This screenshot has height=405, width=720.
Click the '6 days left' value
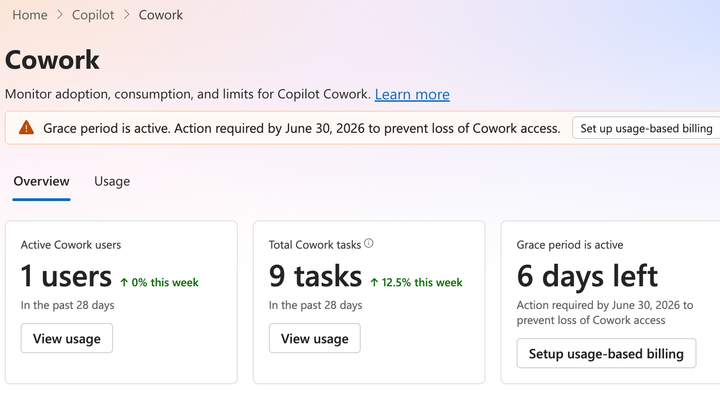coord(587,276)
